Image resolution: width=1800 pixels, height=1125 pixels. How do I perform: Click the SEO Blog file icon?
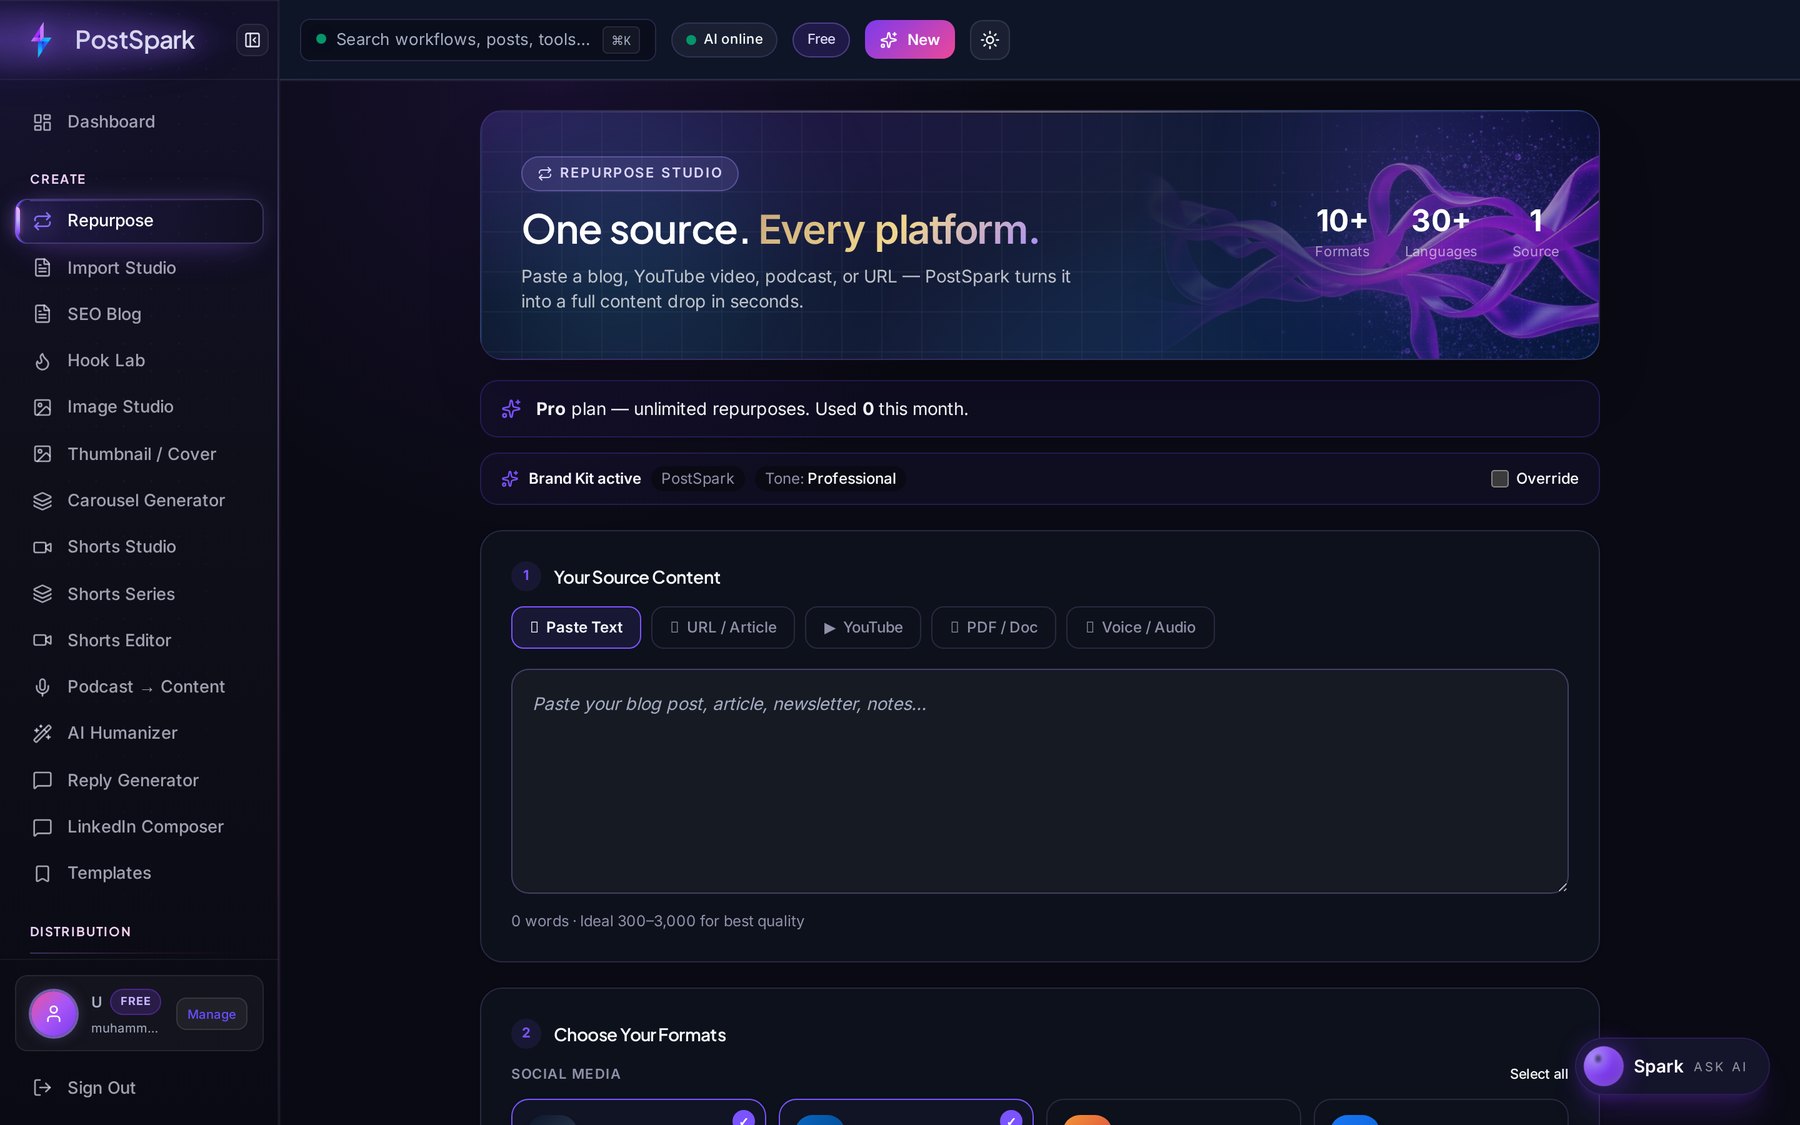pyautogui.click(x=42, y=314)
